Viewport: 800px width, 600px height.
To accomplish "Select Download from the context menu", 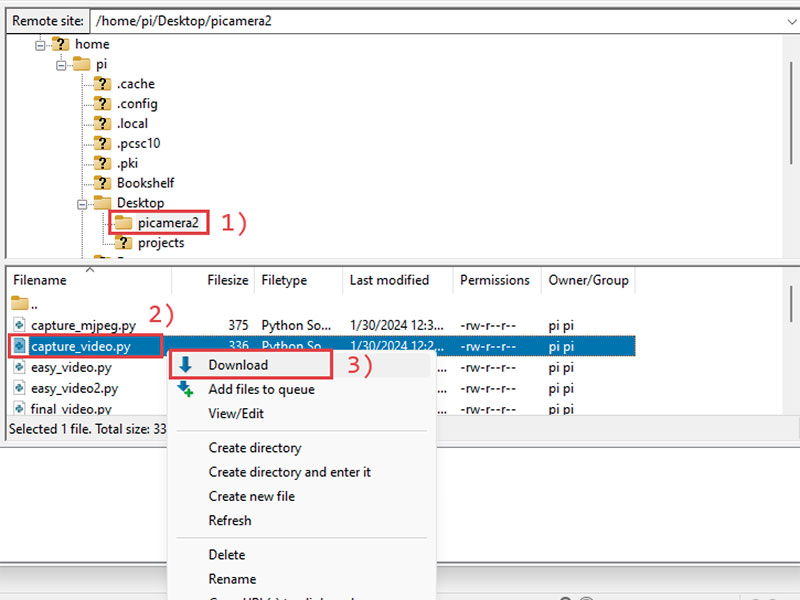I will (241, 365).
